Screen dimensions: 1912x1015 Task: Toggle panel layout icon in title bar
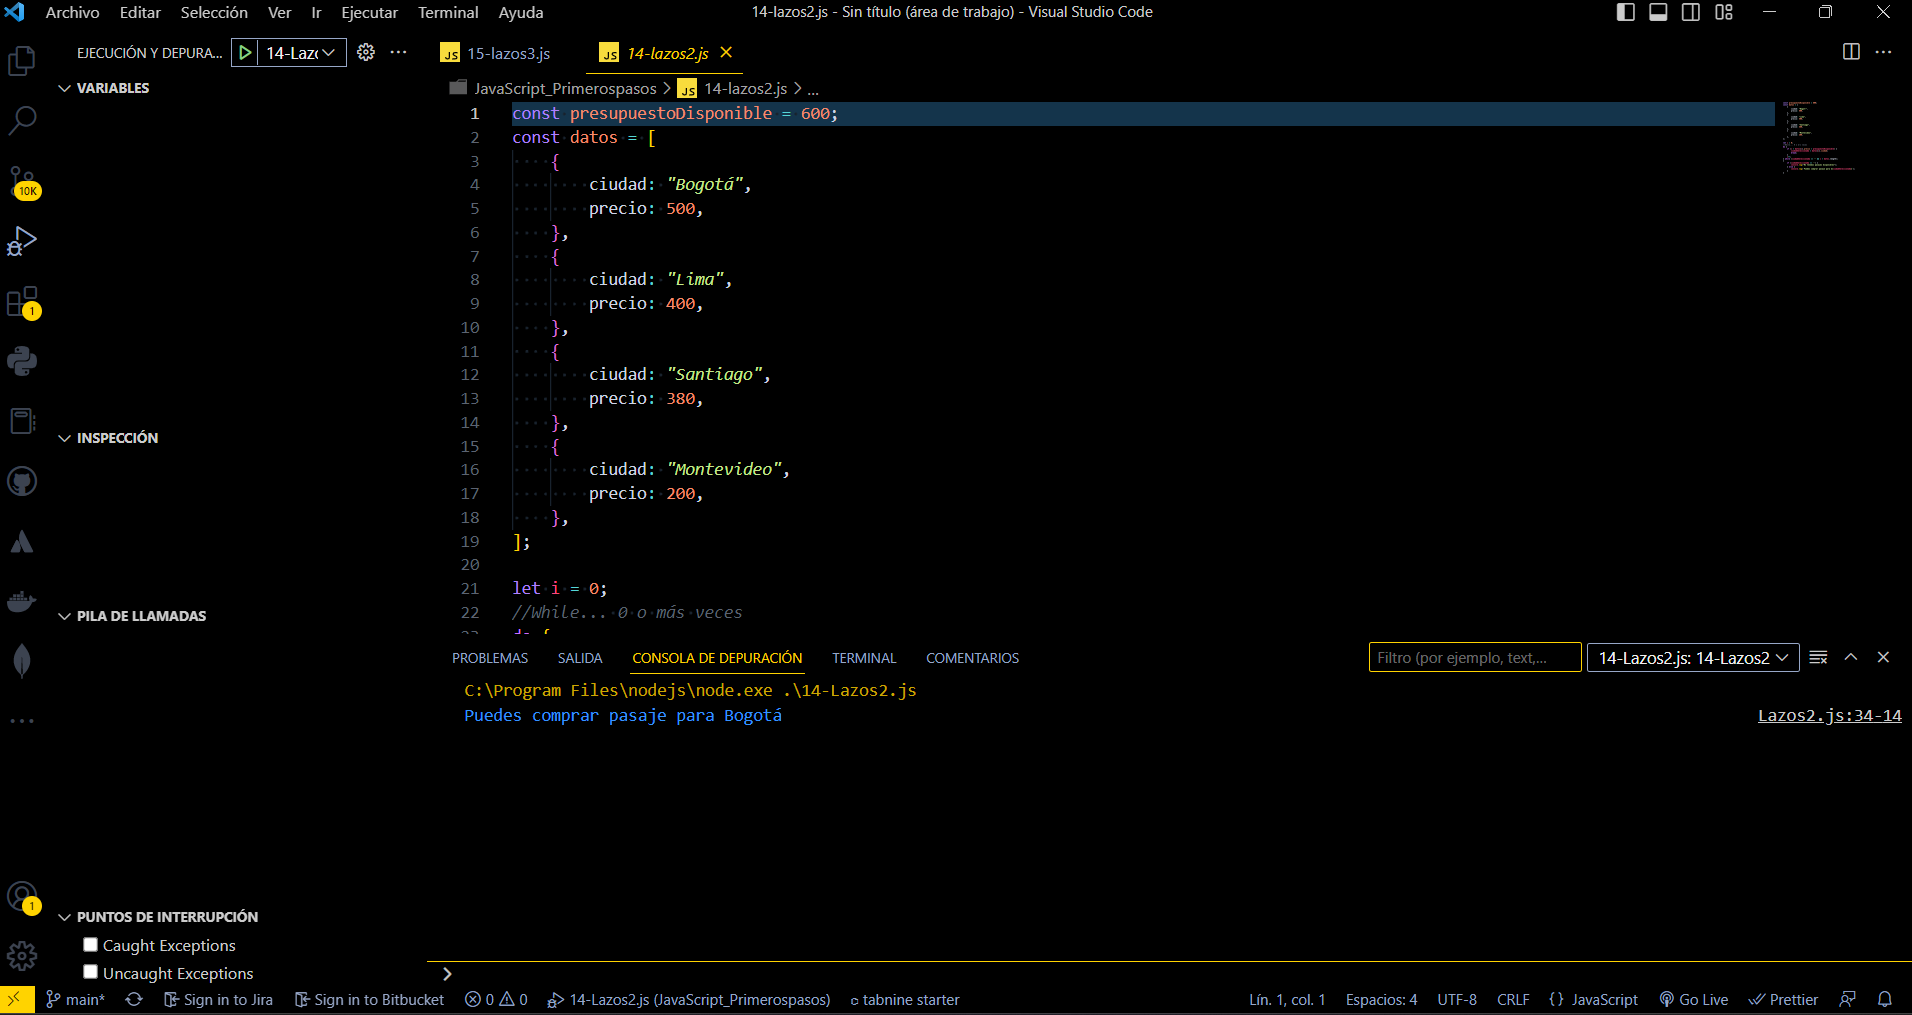pos(1658,12)
